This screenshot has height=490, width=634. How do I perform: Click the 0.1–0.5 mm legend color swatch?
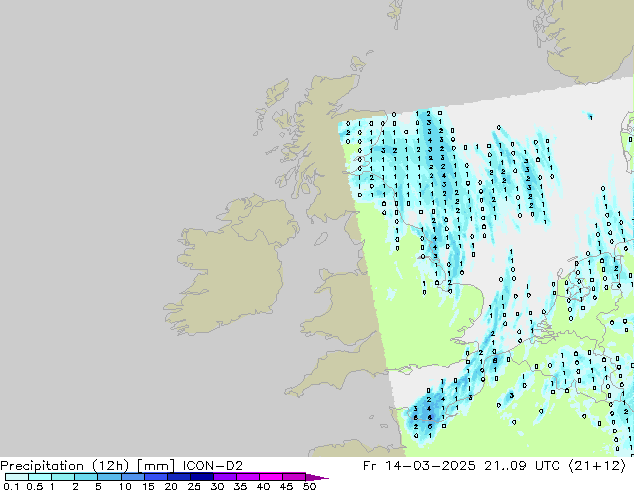click(17, 477)
